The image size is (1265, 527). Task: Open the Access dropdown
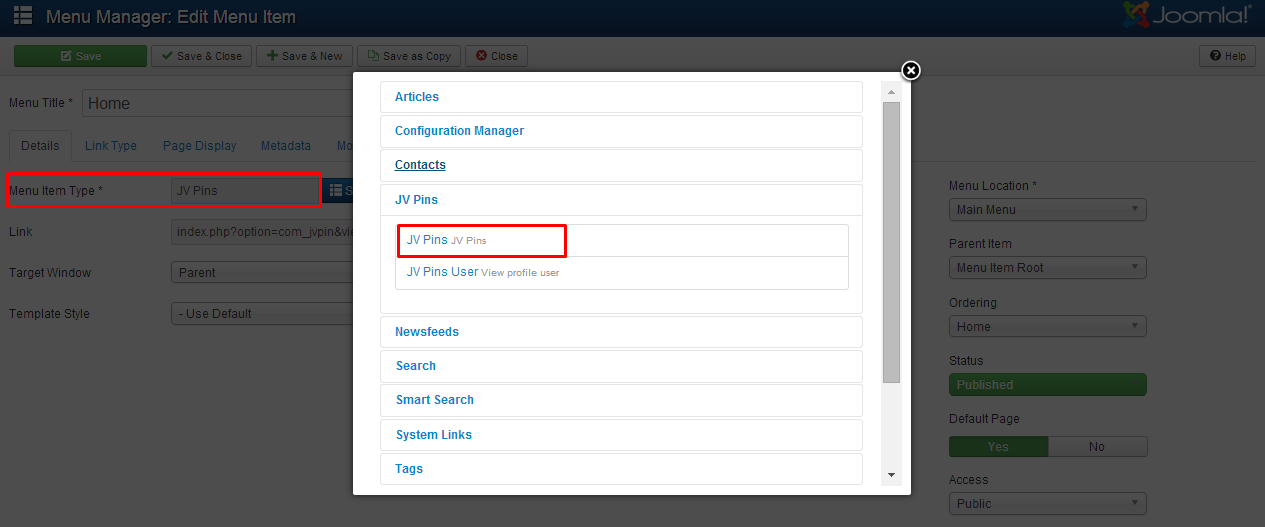(1047, 503)
